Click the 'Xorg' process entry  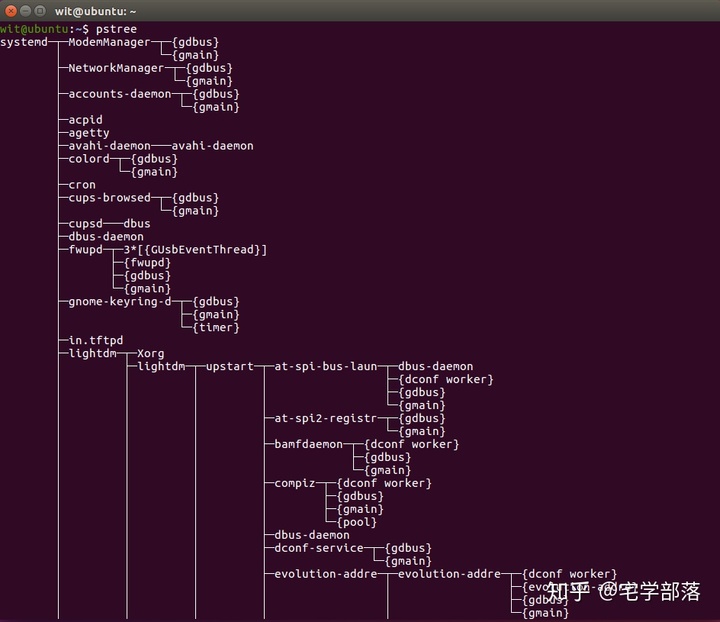pyautogui.click(x=151, y=353)
